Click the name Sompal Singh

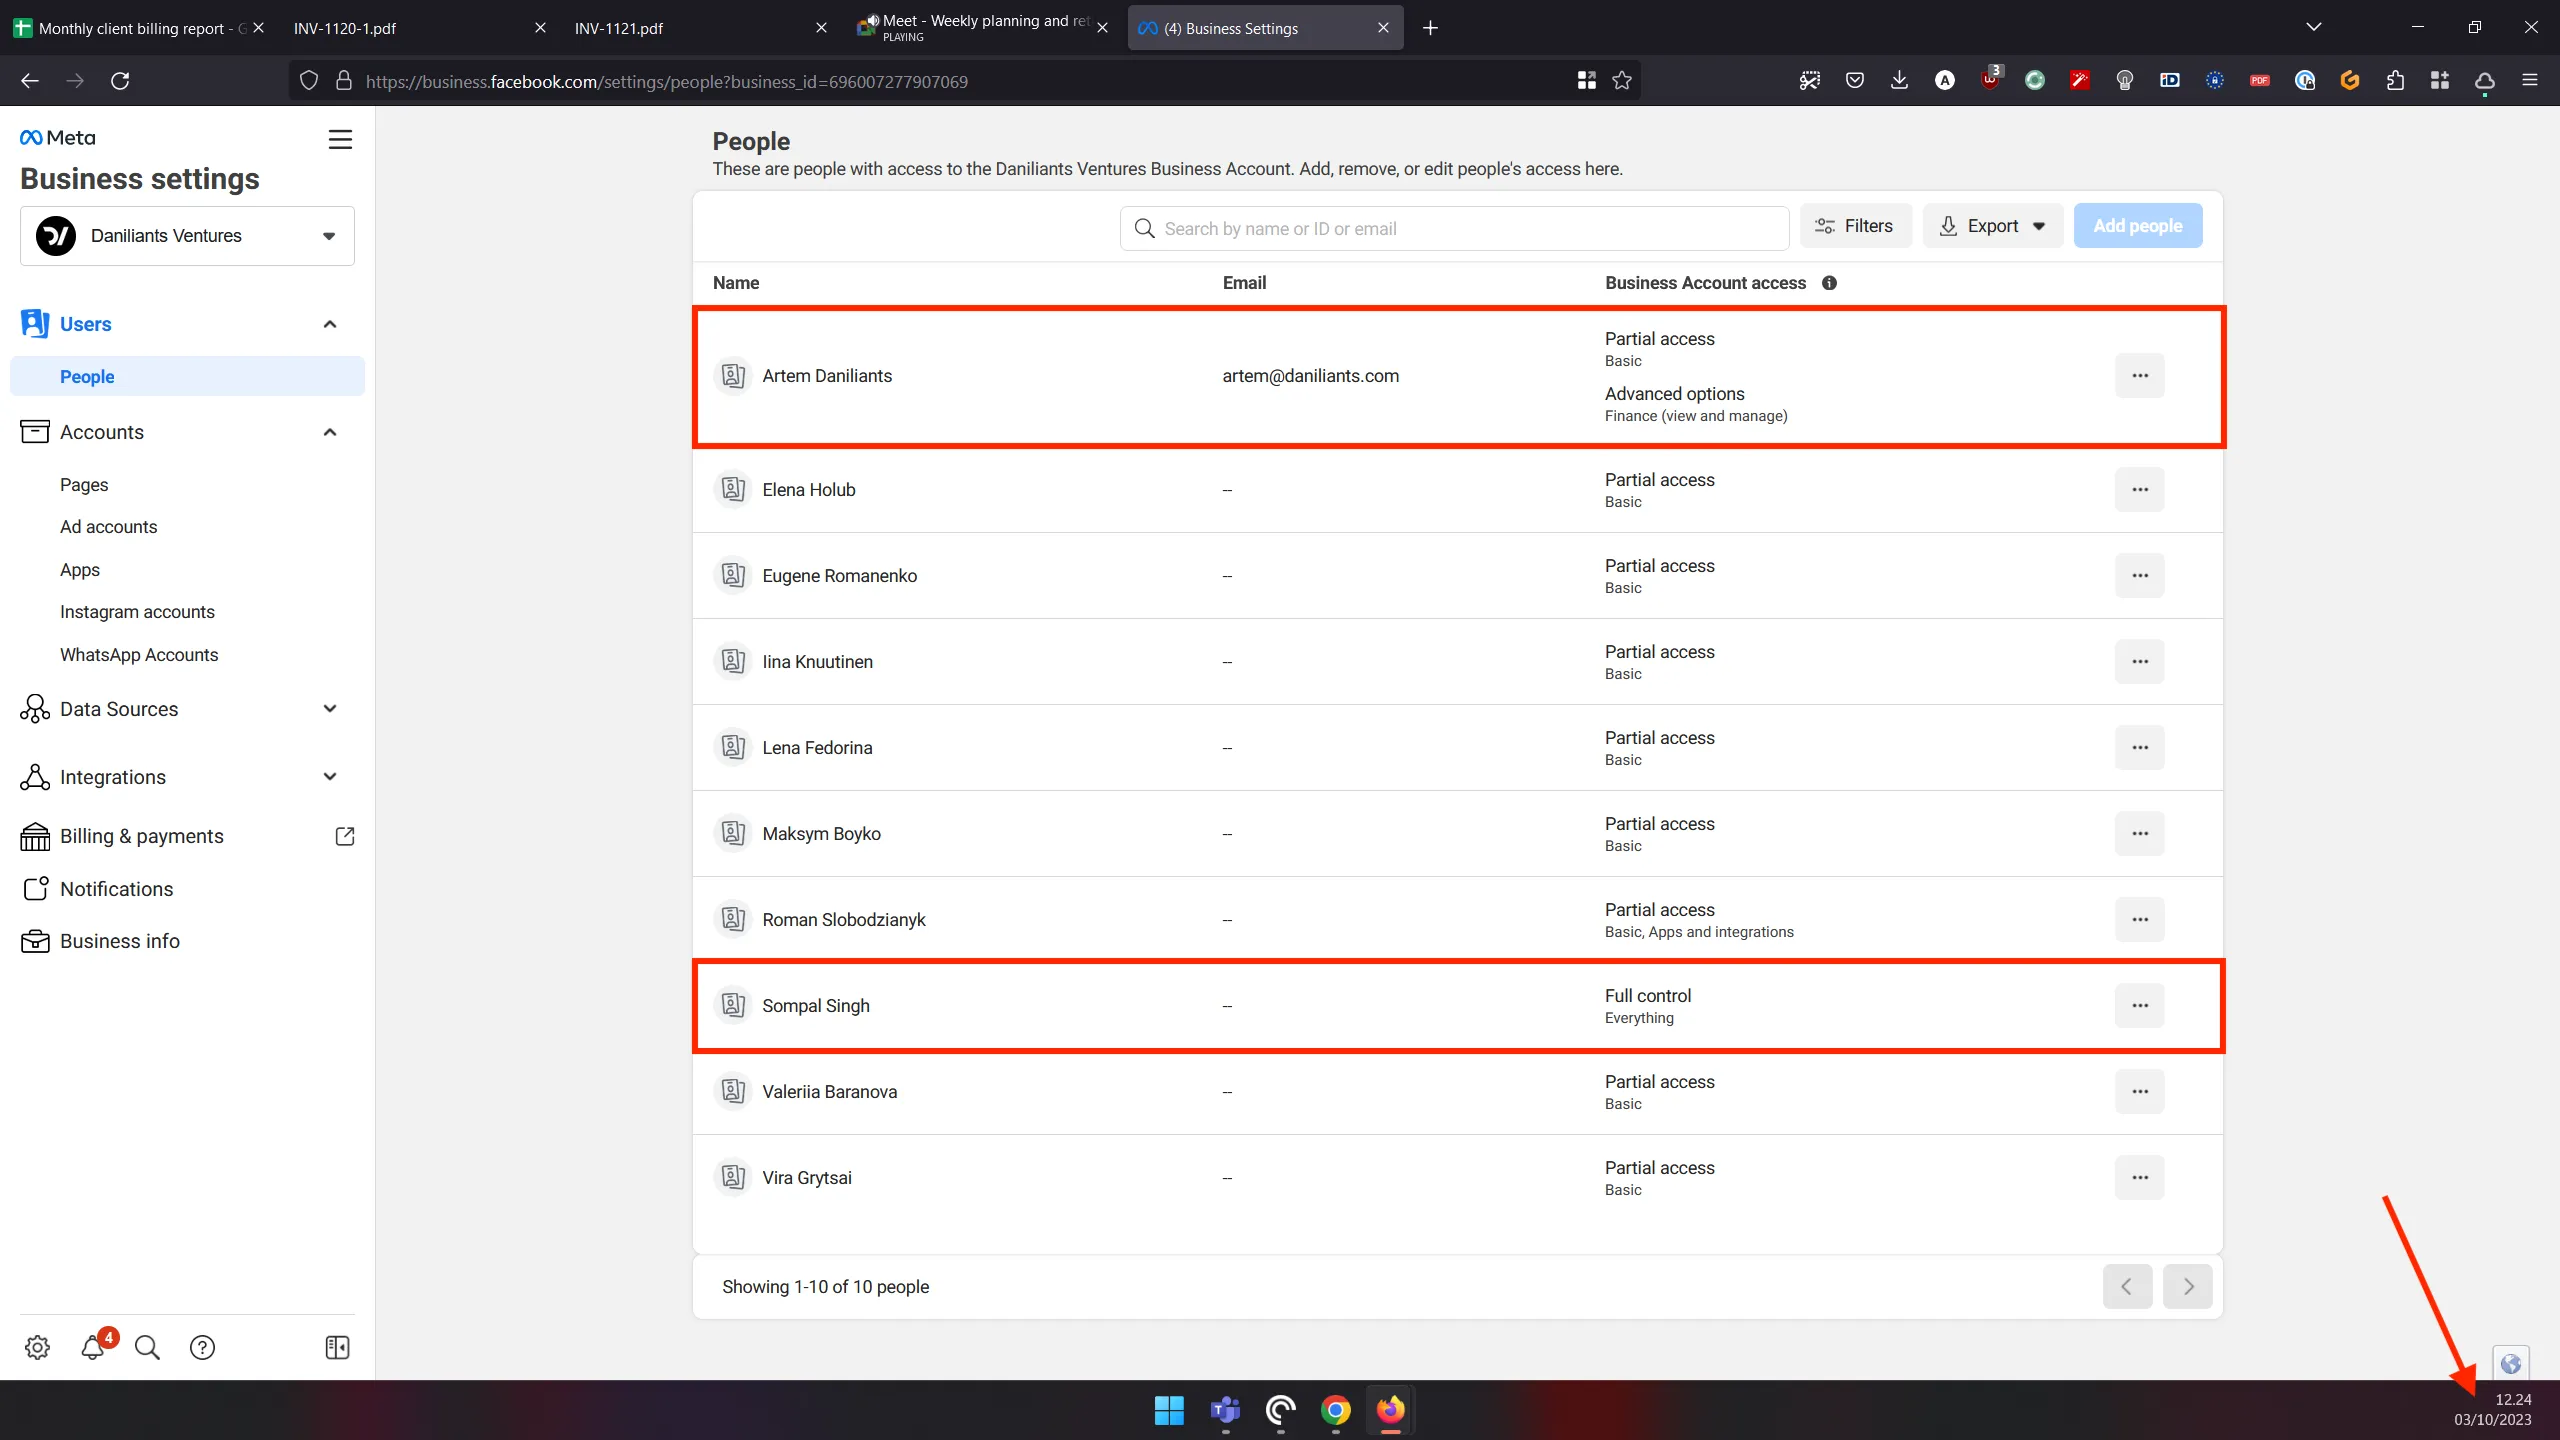[x=816, y=1006]
